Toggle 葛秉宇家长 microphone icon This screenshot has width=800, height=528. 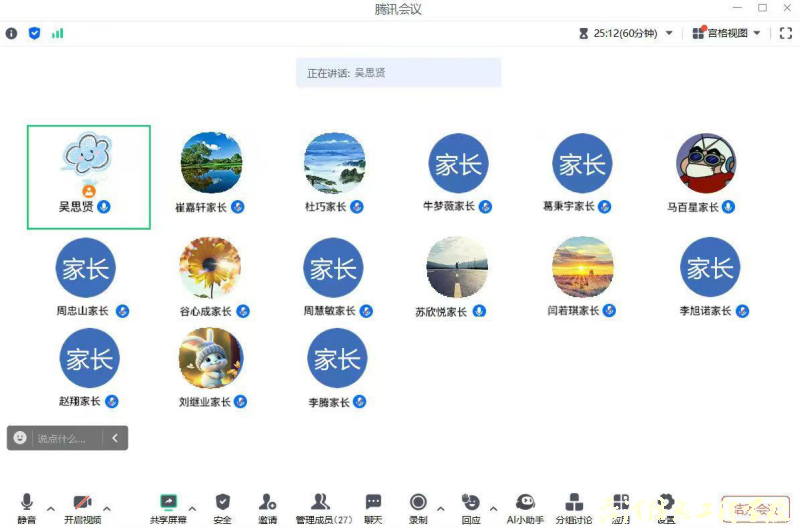pos(605,207)
